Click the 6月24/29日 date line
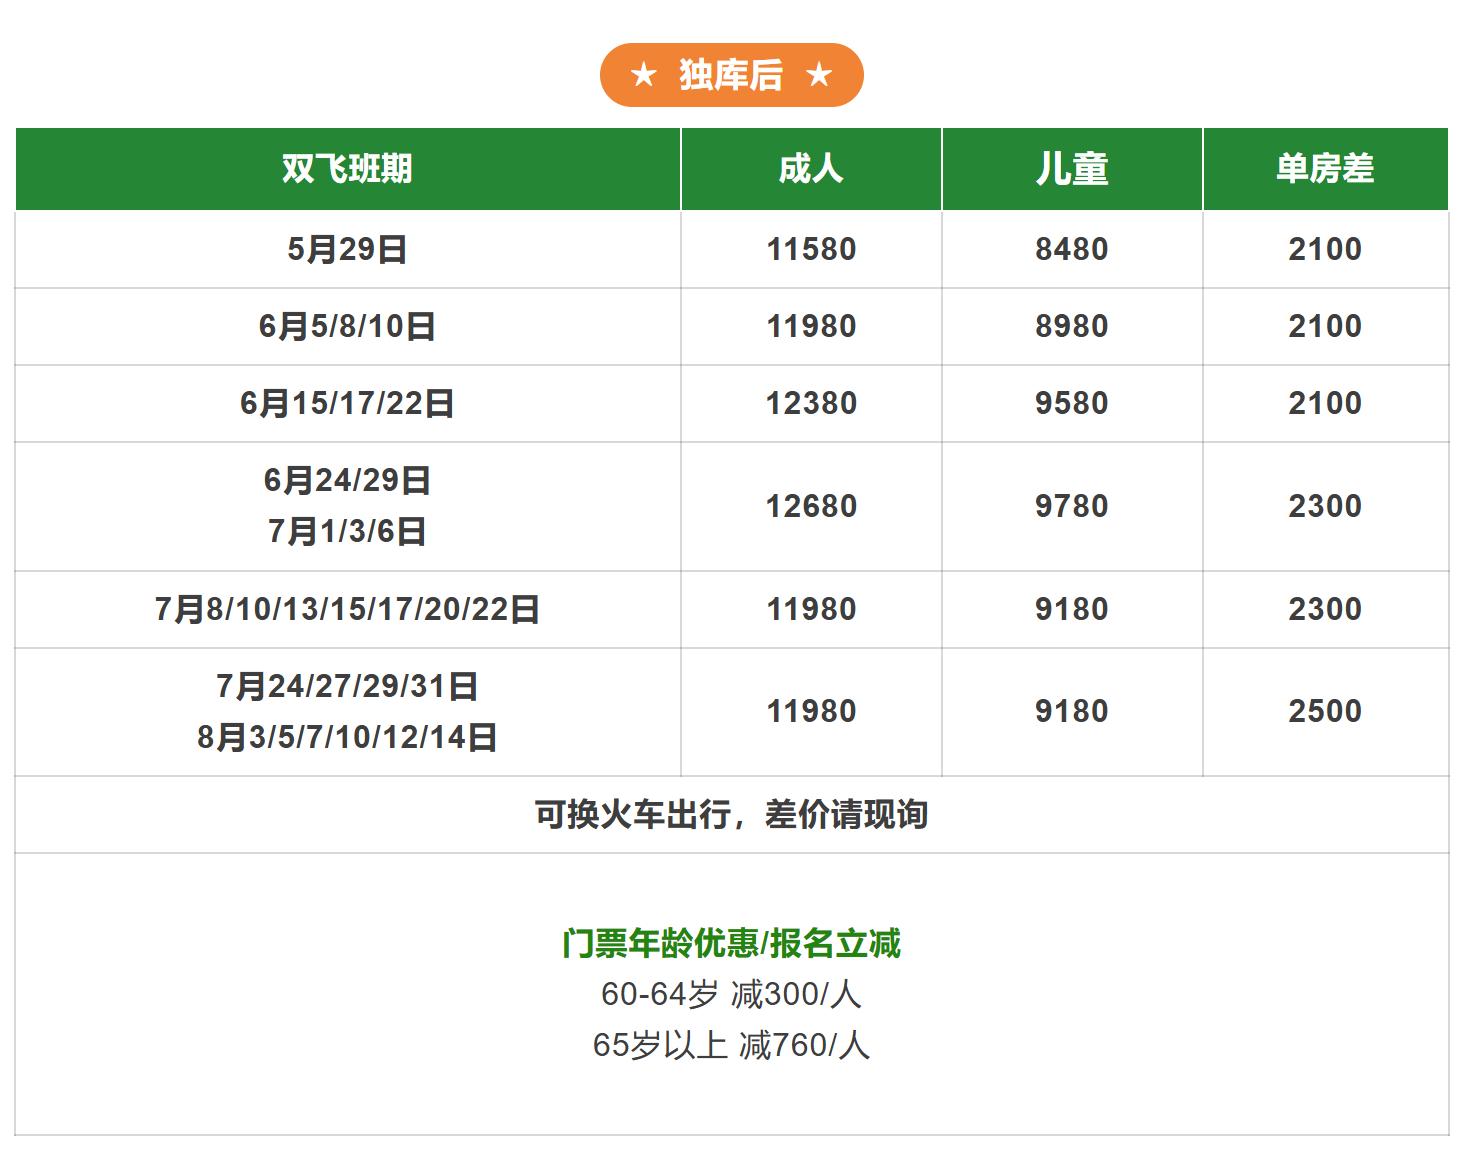This screenshot has width=1460, height=1154. [347, 480]
